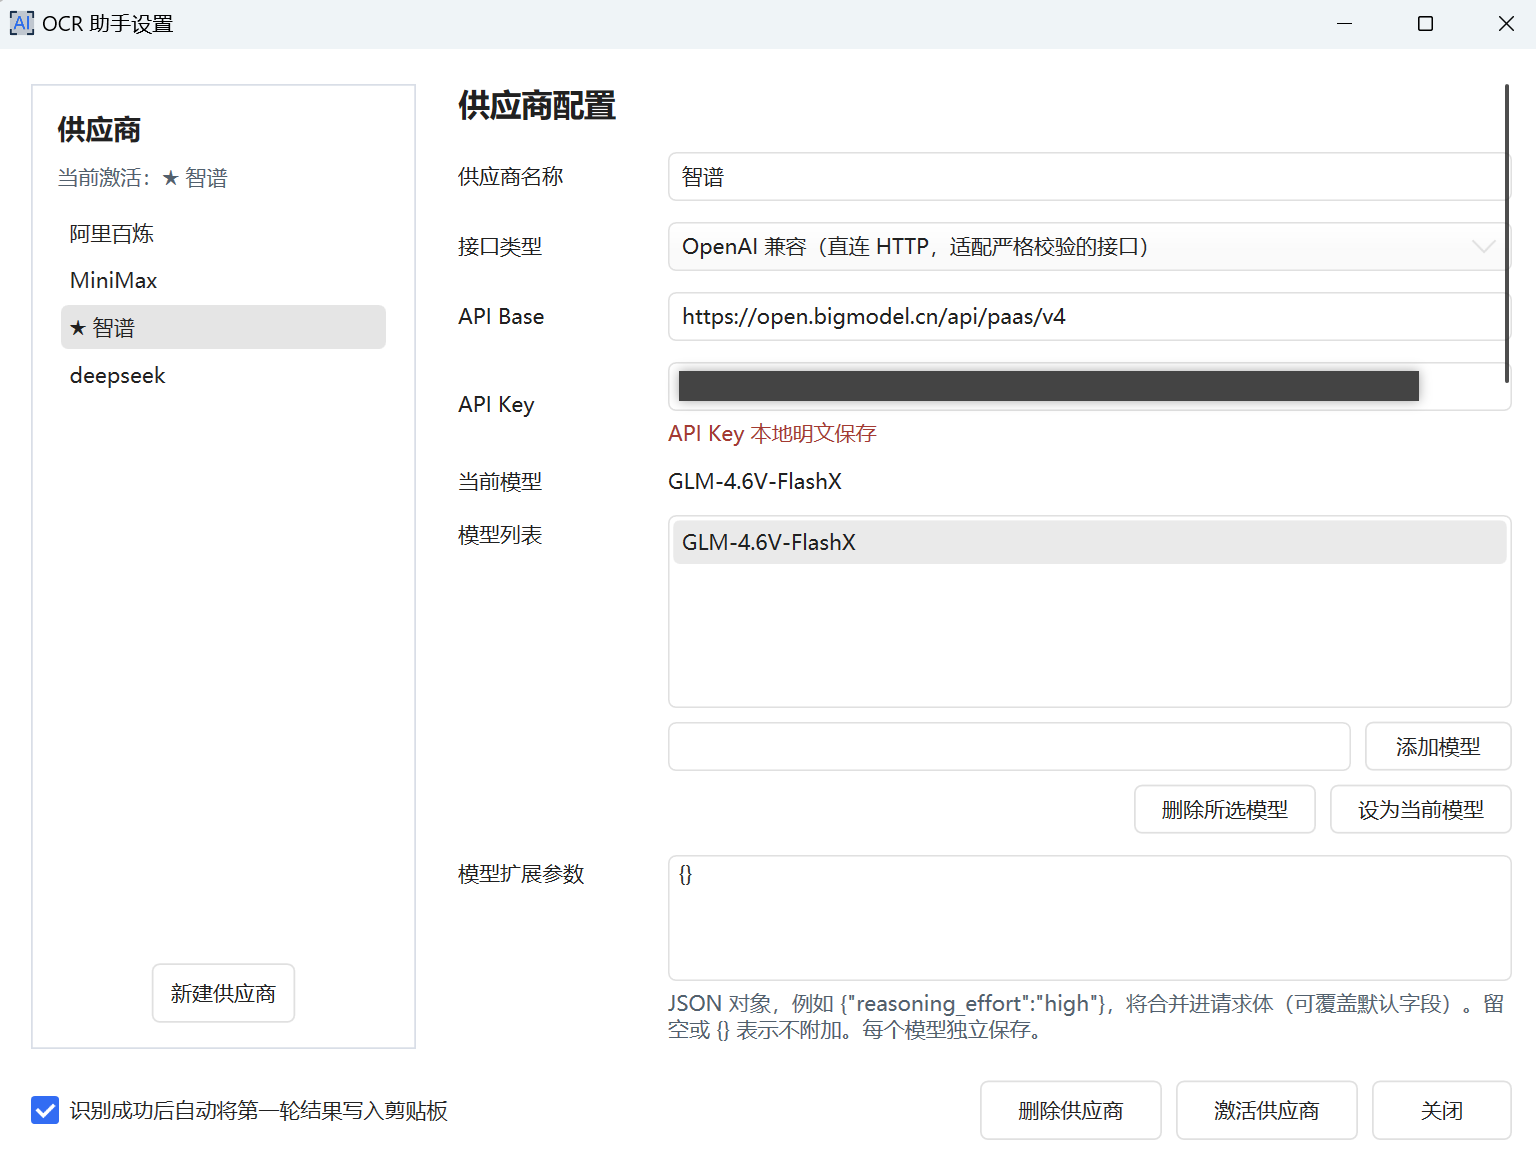Select deepseek in the provider list
Viewport: 1536px width, 1167px height.
point(223,375)
